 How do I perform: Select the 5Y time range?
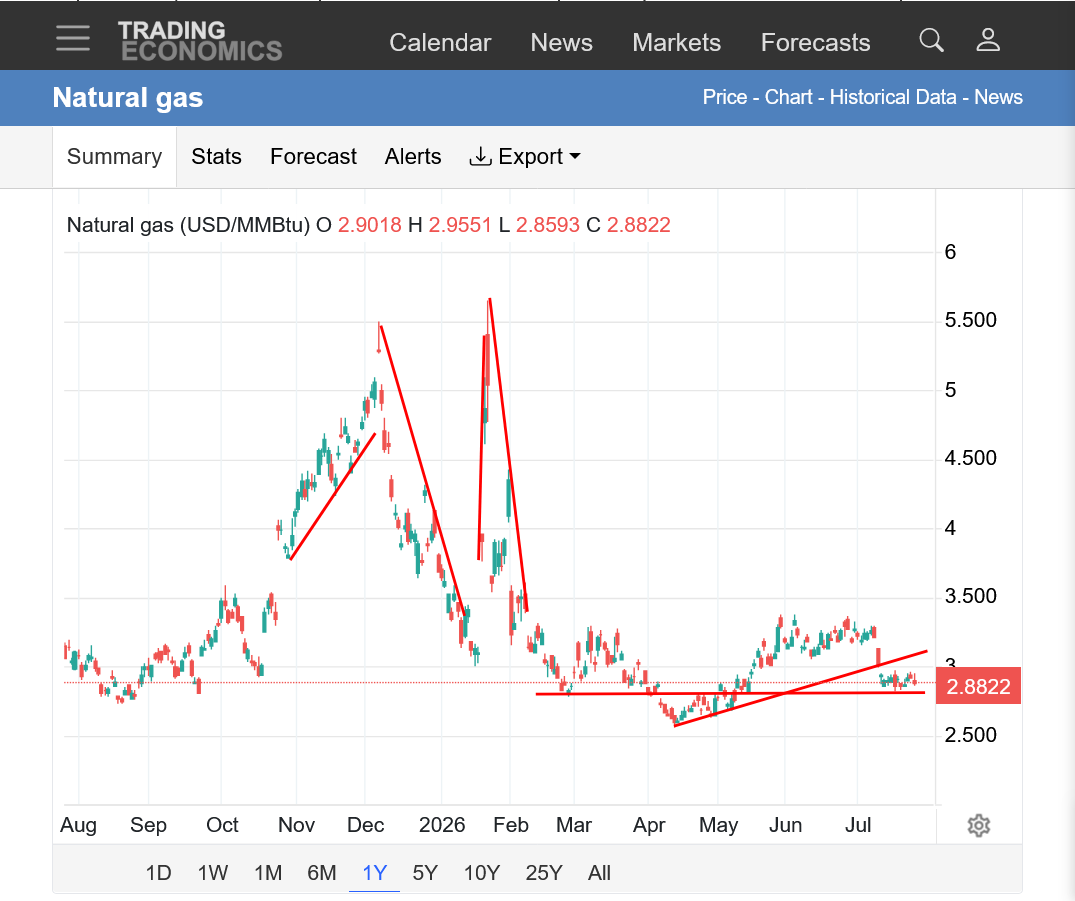click(x=425, y=873)
